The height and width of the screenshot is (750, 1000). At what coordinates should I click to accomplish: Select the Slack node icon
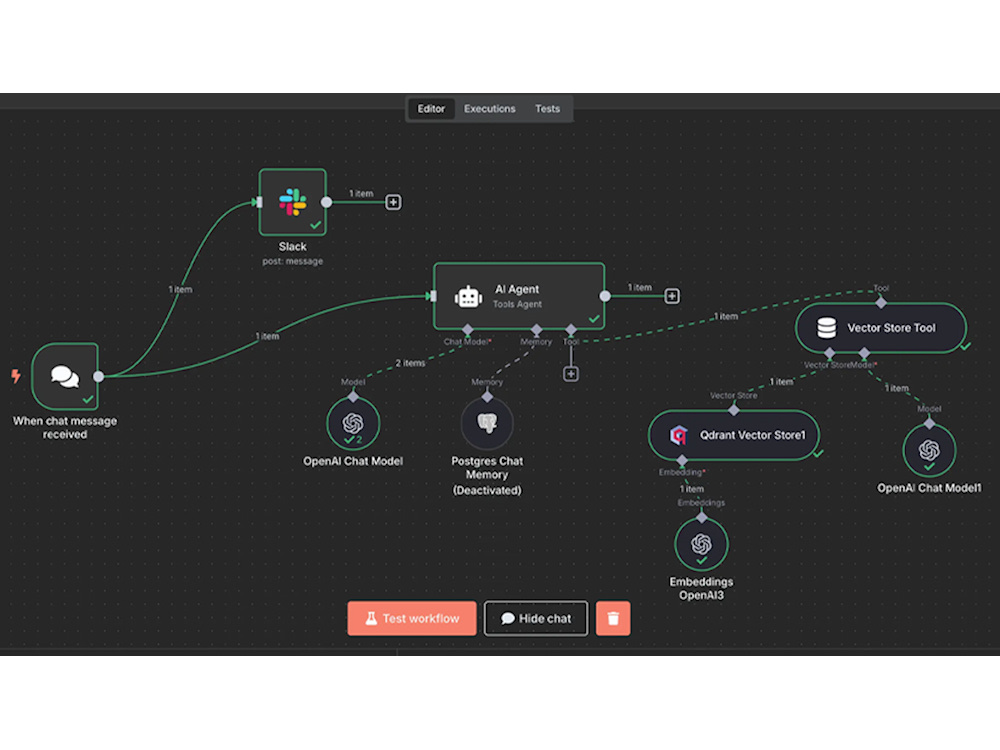point(293,202)
